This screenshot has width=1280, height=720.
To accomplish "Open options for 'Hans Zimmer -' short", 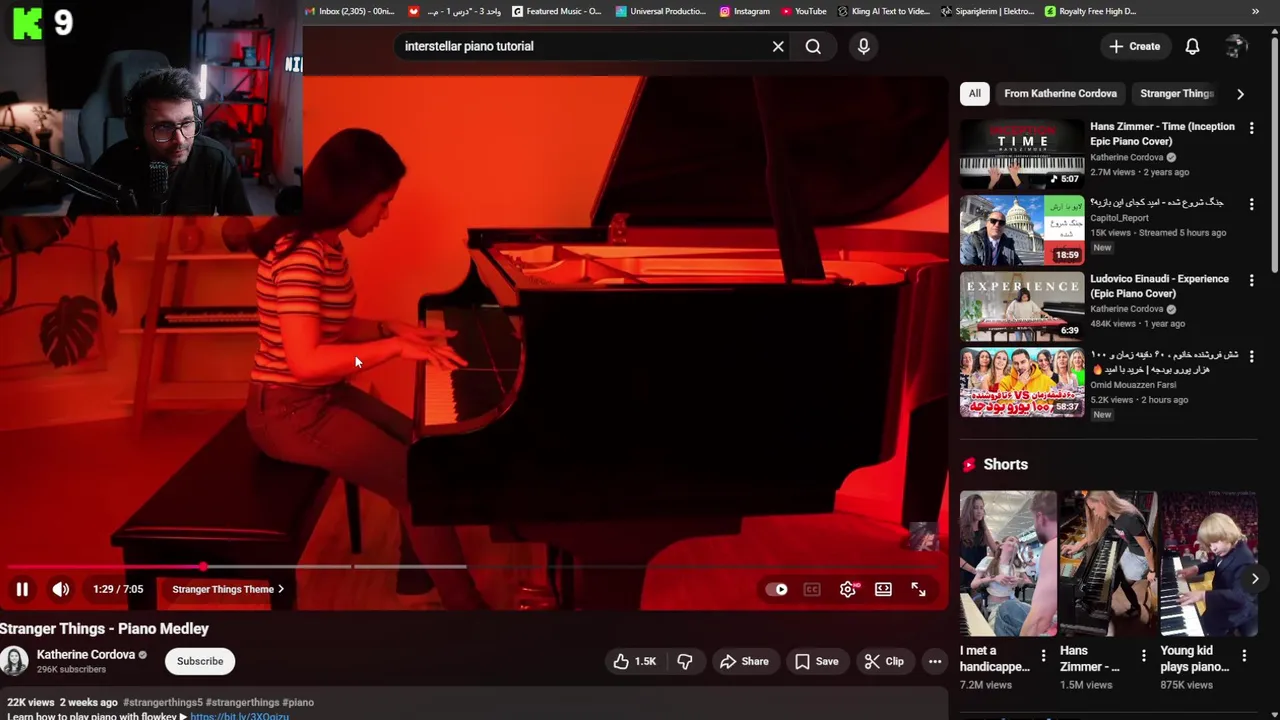I will tap(1143, 656).
